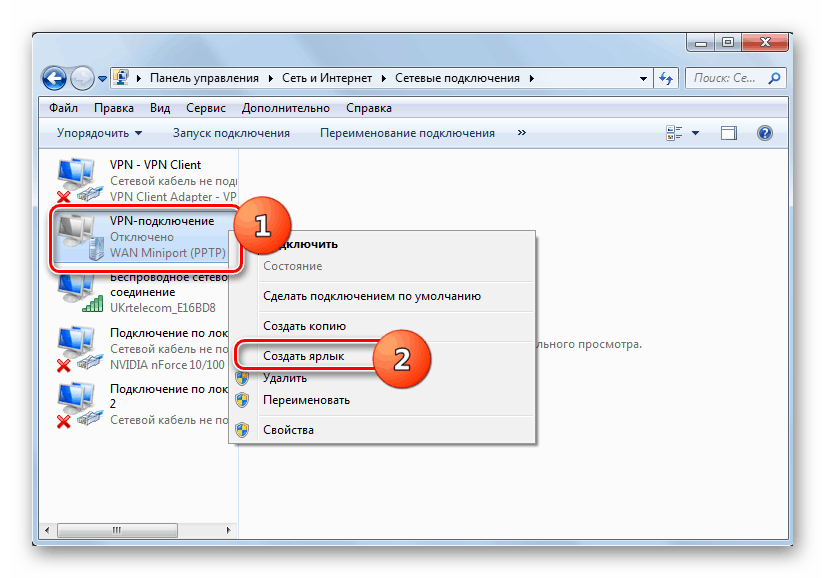Image resolution: width=825 pixels, height=578 pixels.
Task: Click horizontal scrollbar left arrow
Action: click(x=47, y=530)
